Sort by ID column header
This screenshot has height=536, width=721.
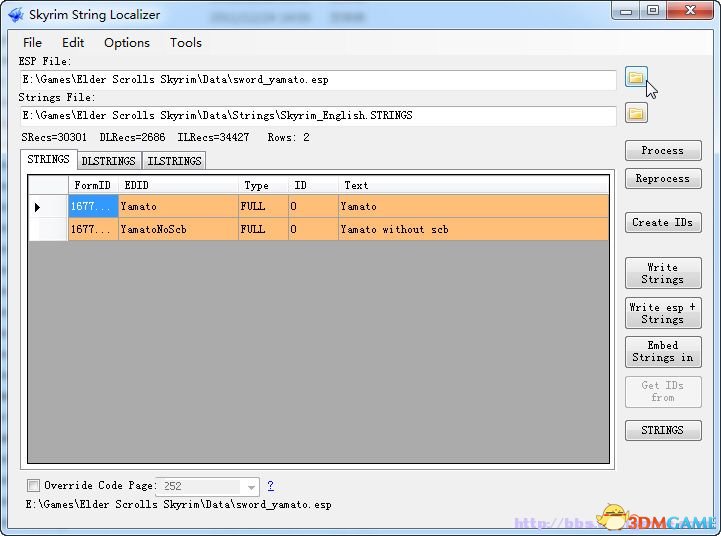[313, 185]
